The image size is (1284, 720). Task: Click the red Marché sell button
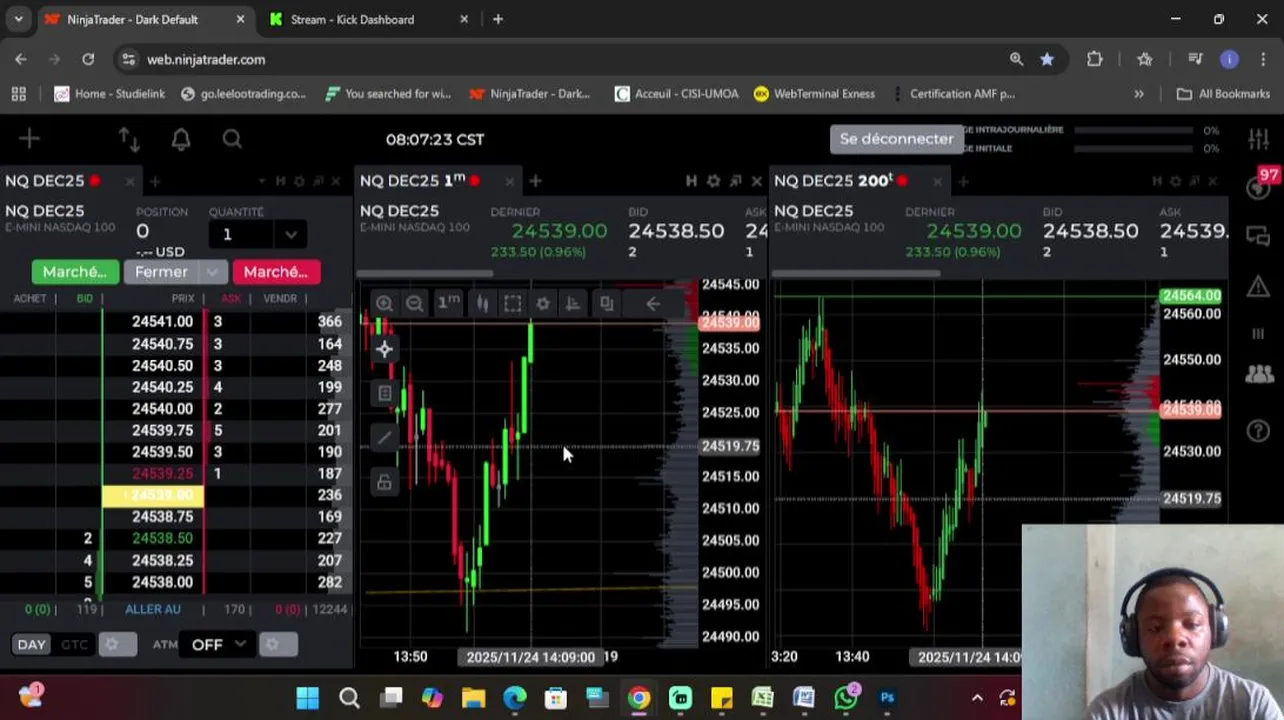click(276, 272)
